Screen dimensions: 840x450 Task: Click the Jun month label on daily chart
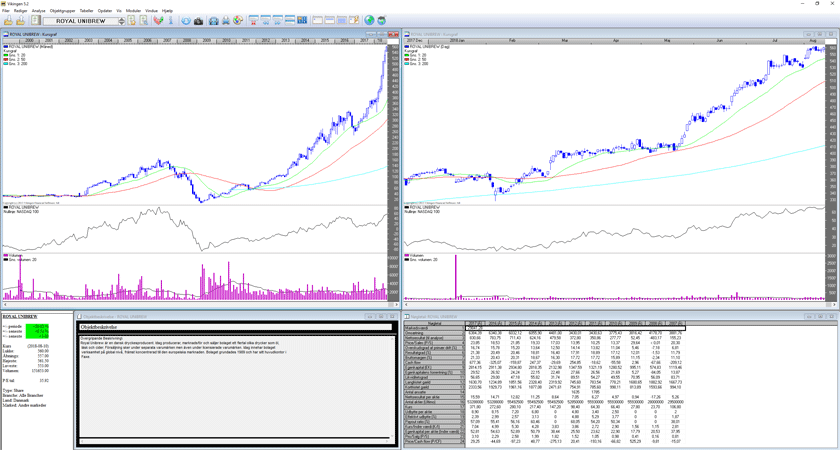point(719,40)
